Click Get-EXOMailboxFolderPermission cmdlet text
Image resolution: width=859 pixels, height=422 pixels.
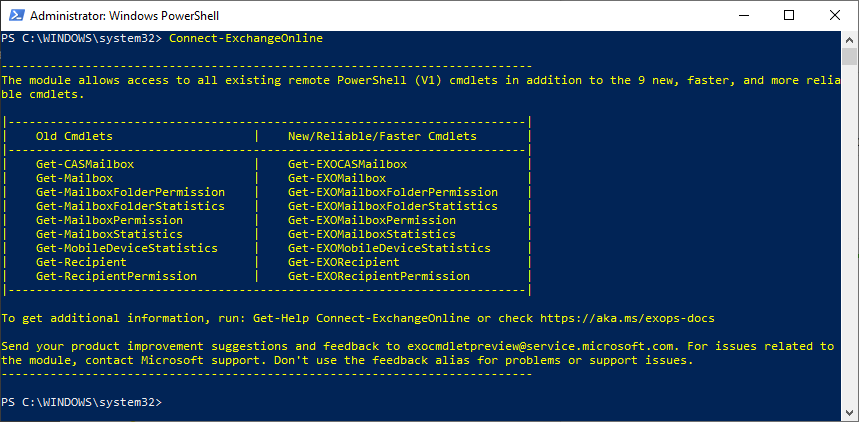coord(393,192)
